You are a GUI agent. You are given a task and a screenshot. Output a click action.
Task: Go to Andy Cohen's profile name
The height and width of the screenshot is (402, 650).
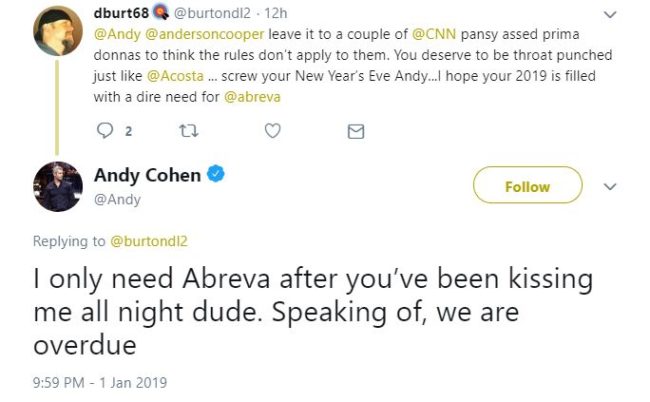[x=147, y=175]
